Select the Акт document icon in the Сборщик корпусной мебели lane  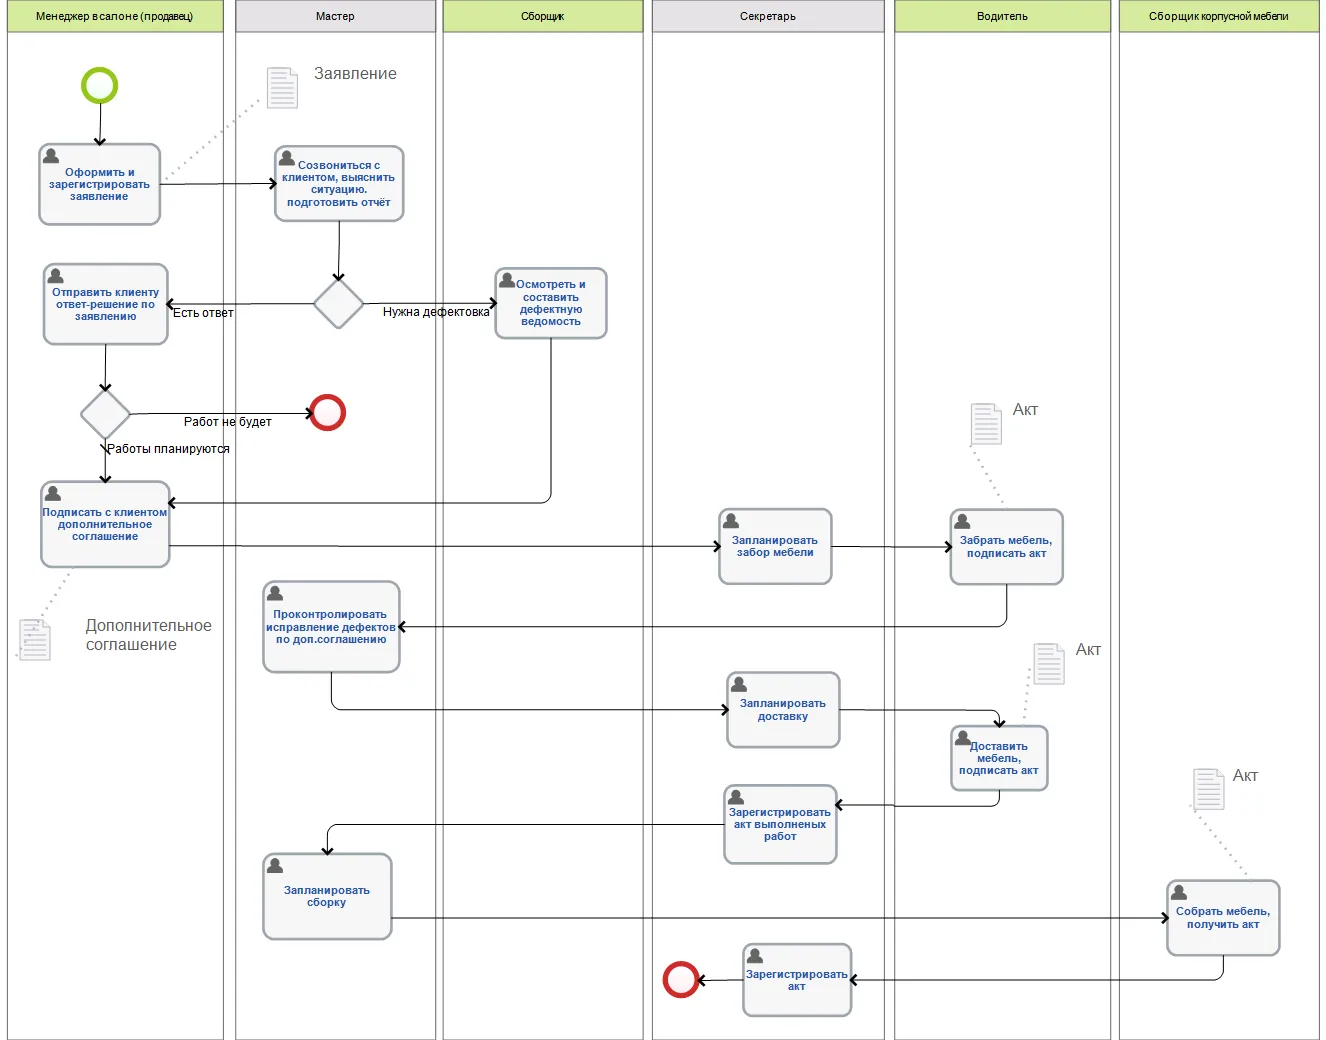tap(1208, 789)
